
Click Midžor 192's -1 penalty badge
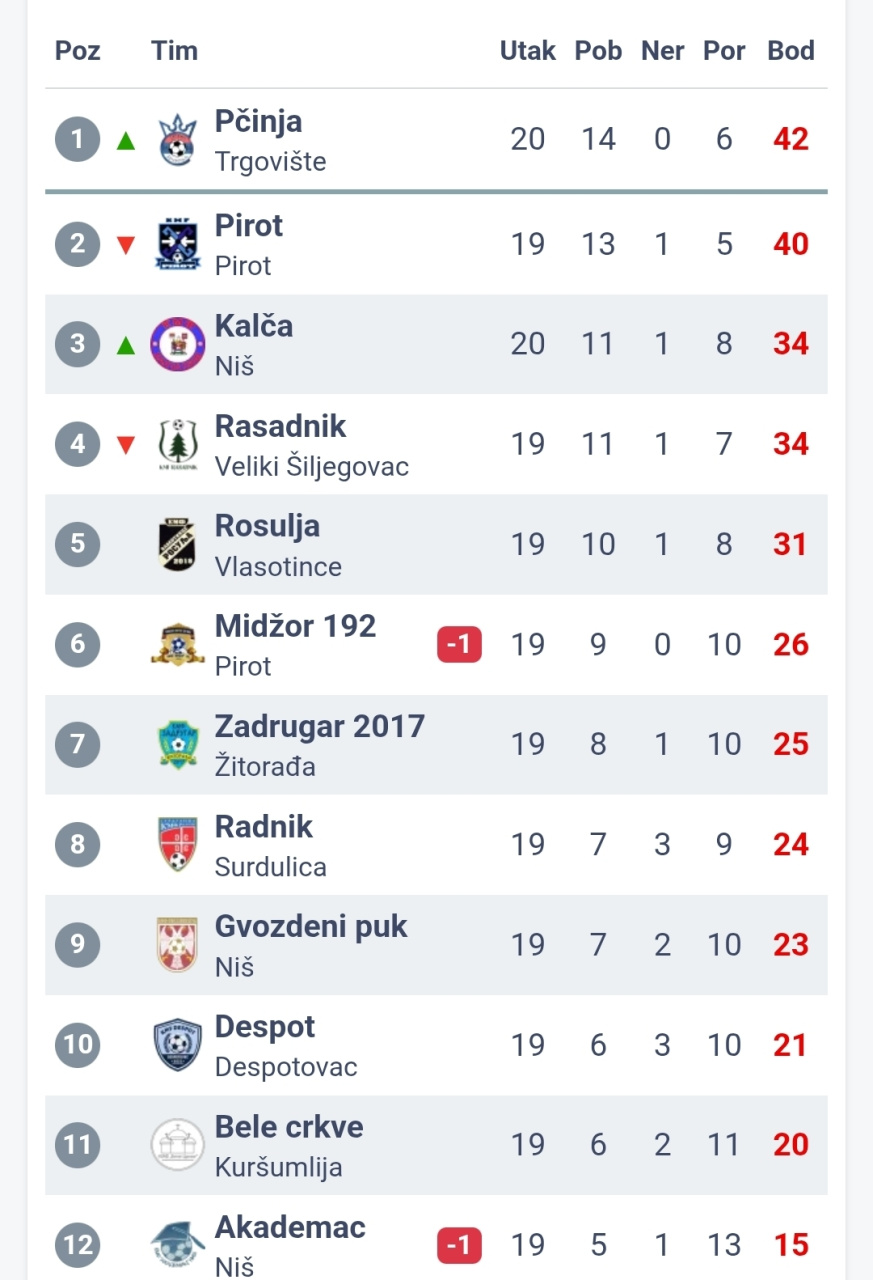click(x=459, y=645)
